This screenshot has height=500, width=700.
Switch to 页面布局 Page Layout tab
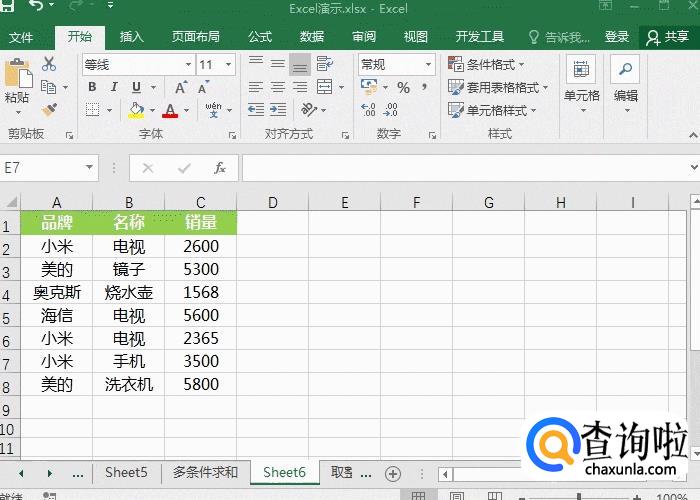196,37
